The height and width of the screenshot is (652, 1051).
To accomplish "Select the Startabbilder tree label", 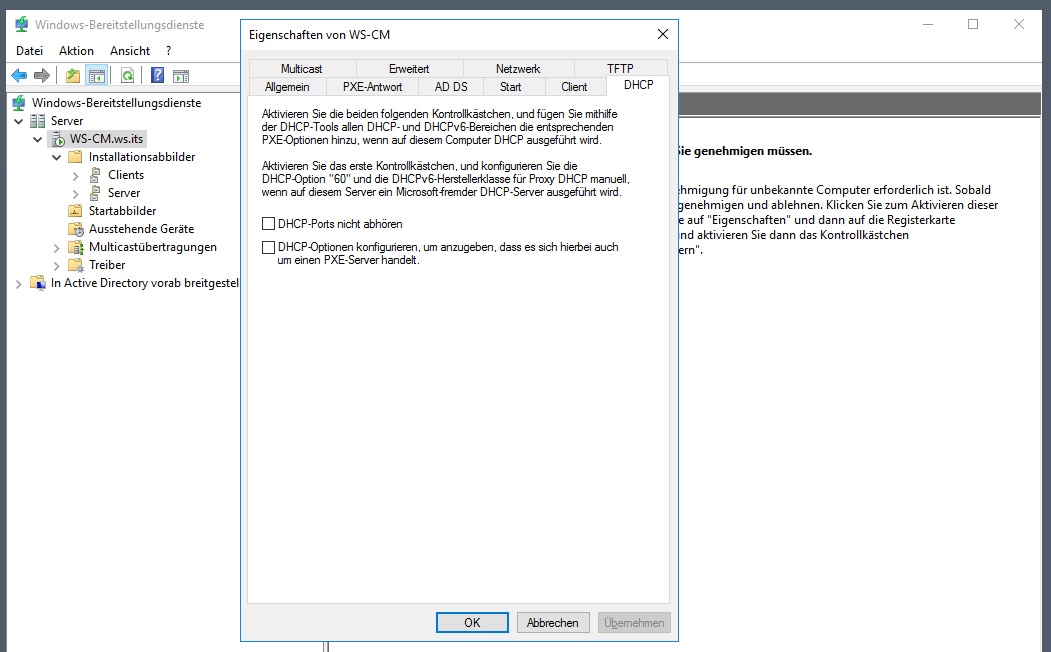I will [123, 211].
